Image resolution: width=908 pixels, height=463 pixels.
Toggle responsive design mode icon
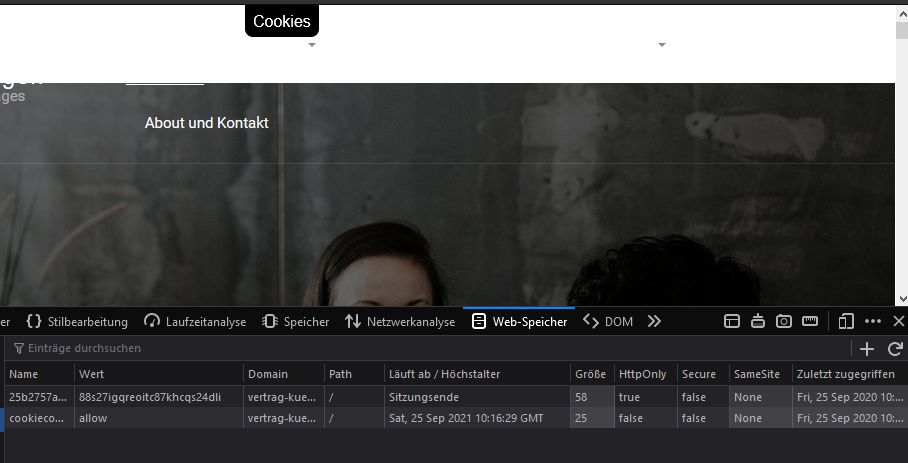pyautogui.click(x=846, y=321)
